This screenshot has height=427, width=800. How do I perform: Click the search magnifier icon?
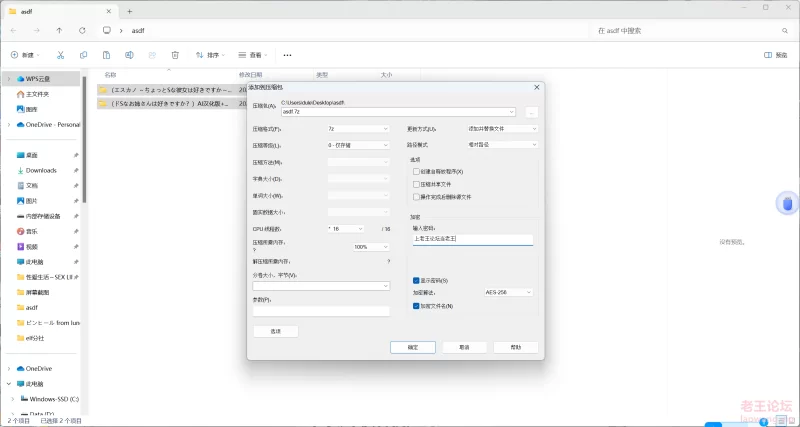coord(785,31)
